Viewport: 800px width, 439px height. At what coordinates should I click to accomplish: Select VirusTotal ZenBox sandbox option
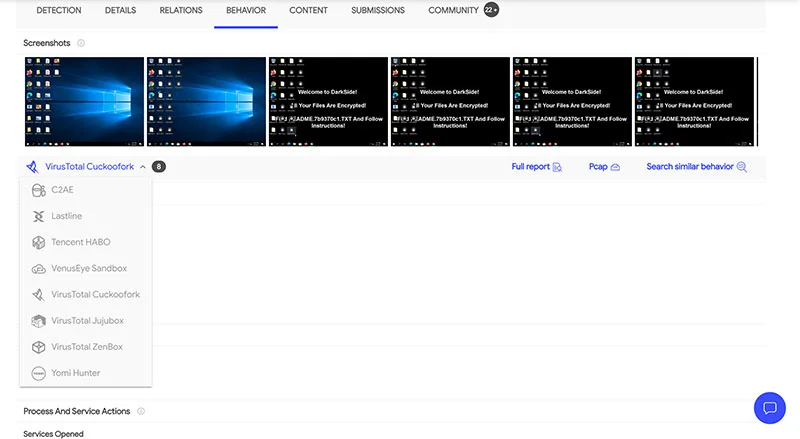(87, 347)
